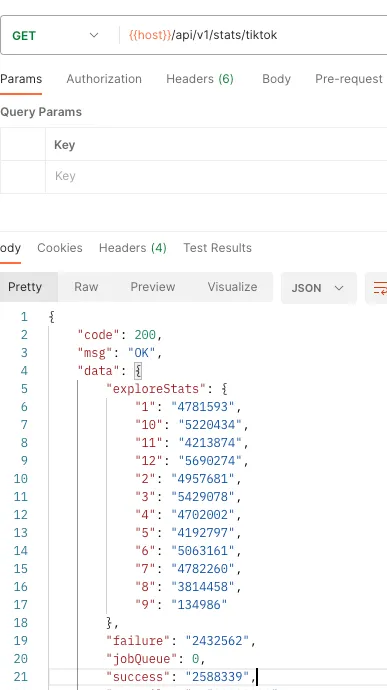The width and height of the screenshot is (387, 690).
Task: Click the empty Key input field
Action: click(x=216, y=176)
